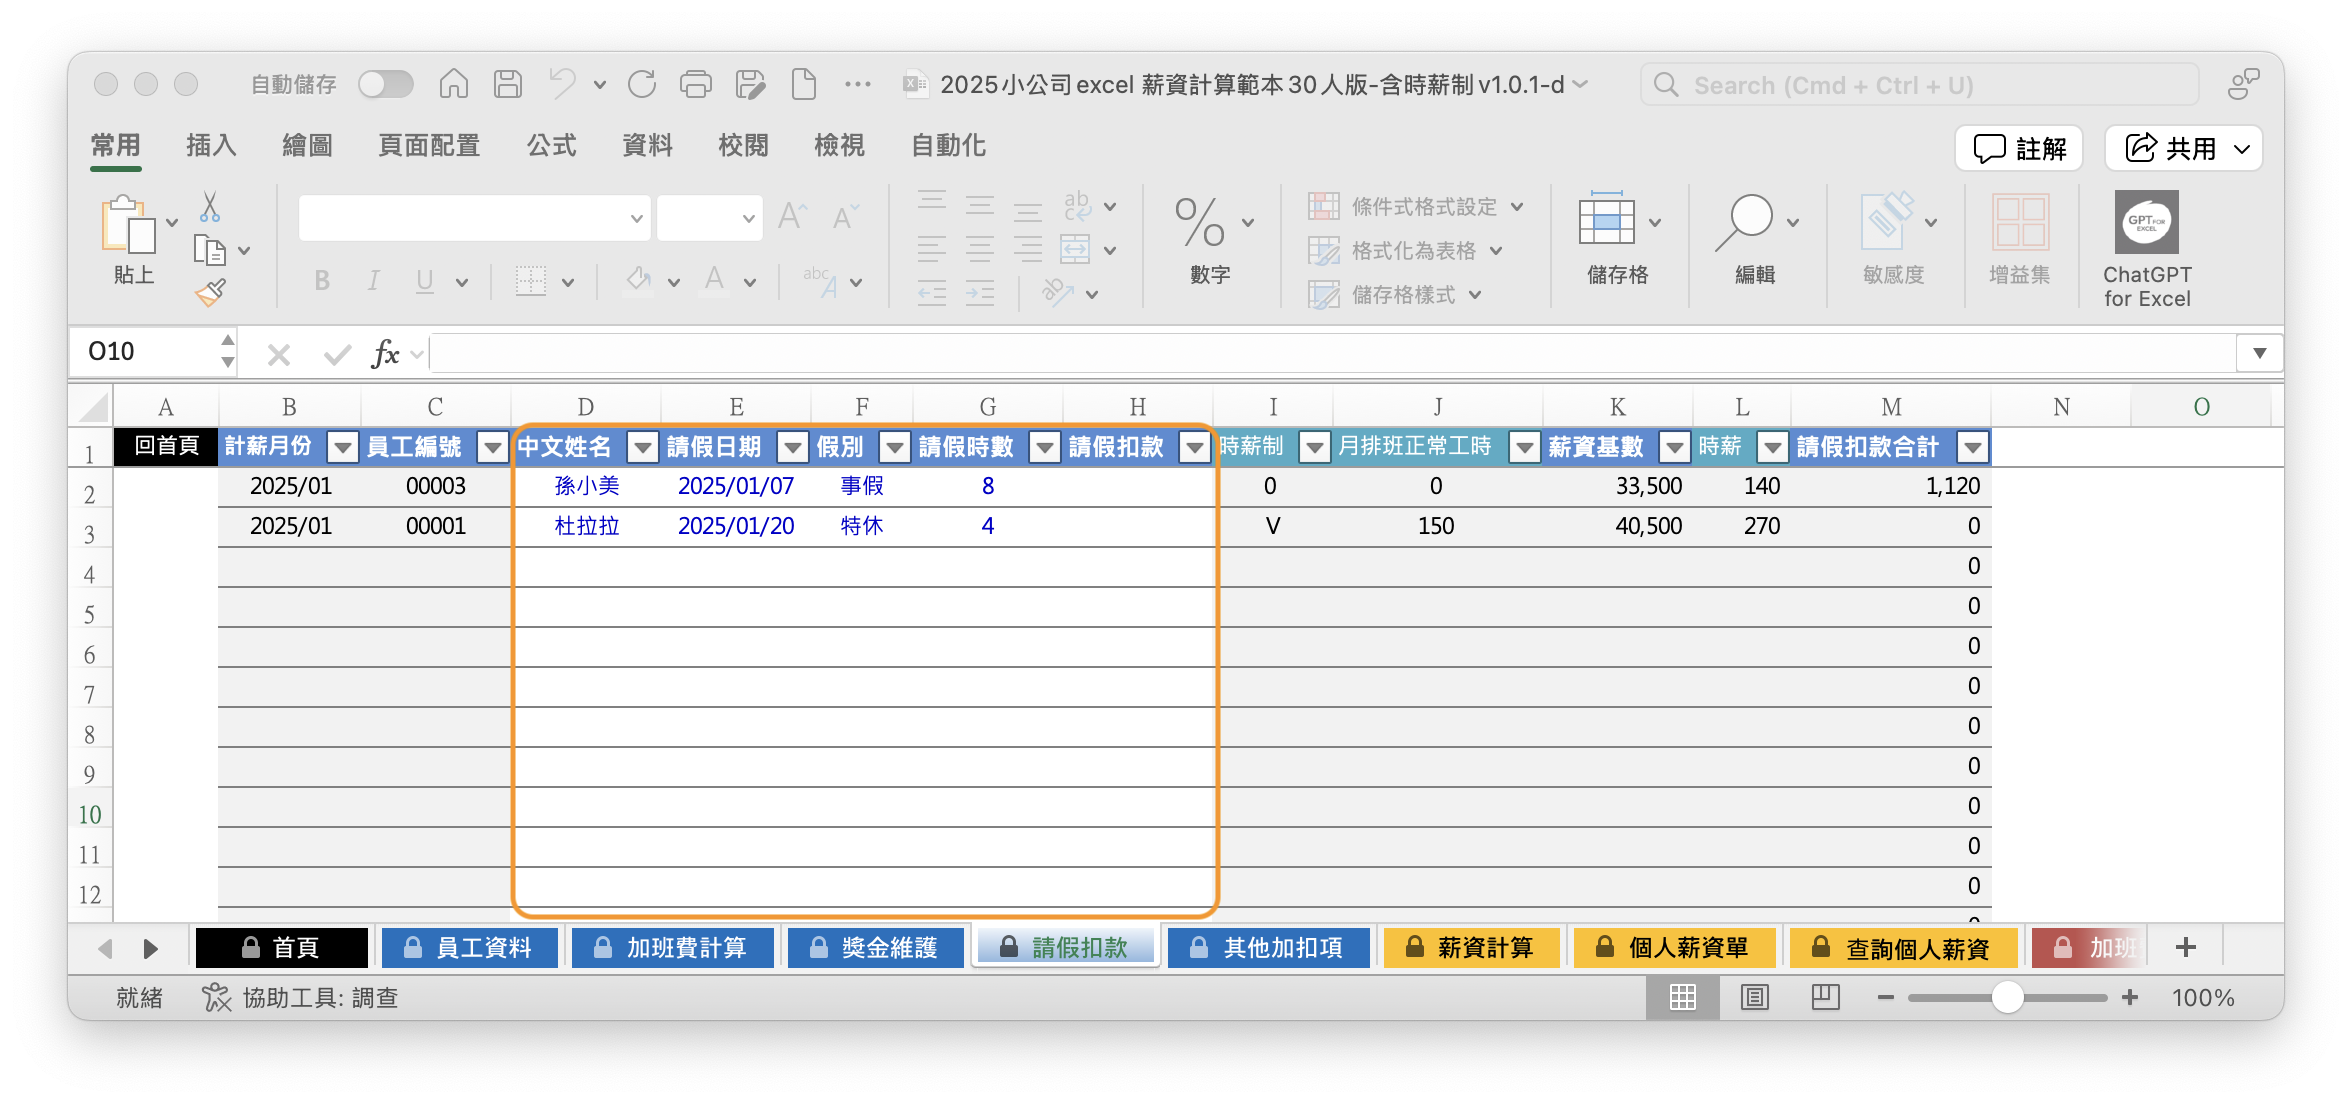The width and height of the screenshot is (2352, 1104).
Task: Click the Cut scissors icon
Action: pyautogui.click(x=209, y=207)
